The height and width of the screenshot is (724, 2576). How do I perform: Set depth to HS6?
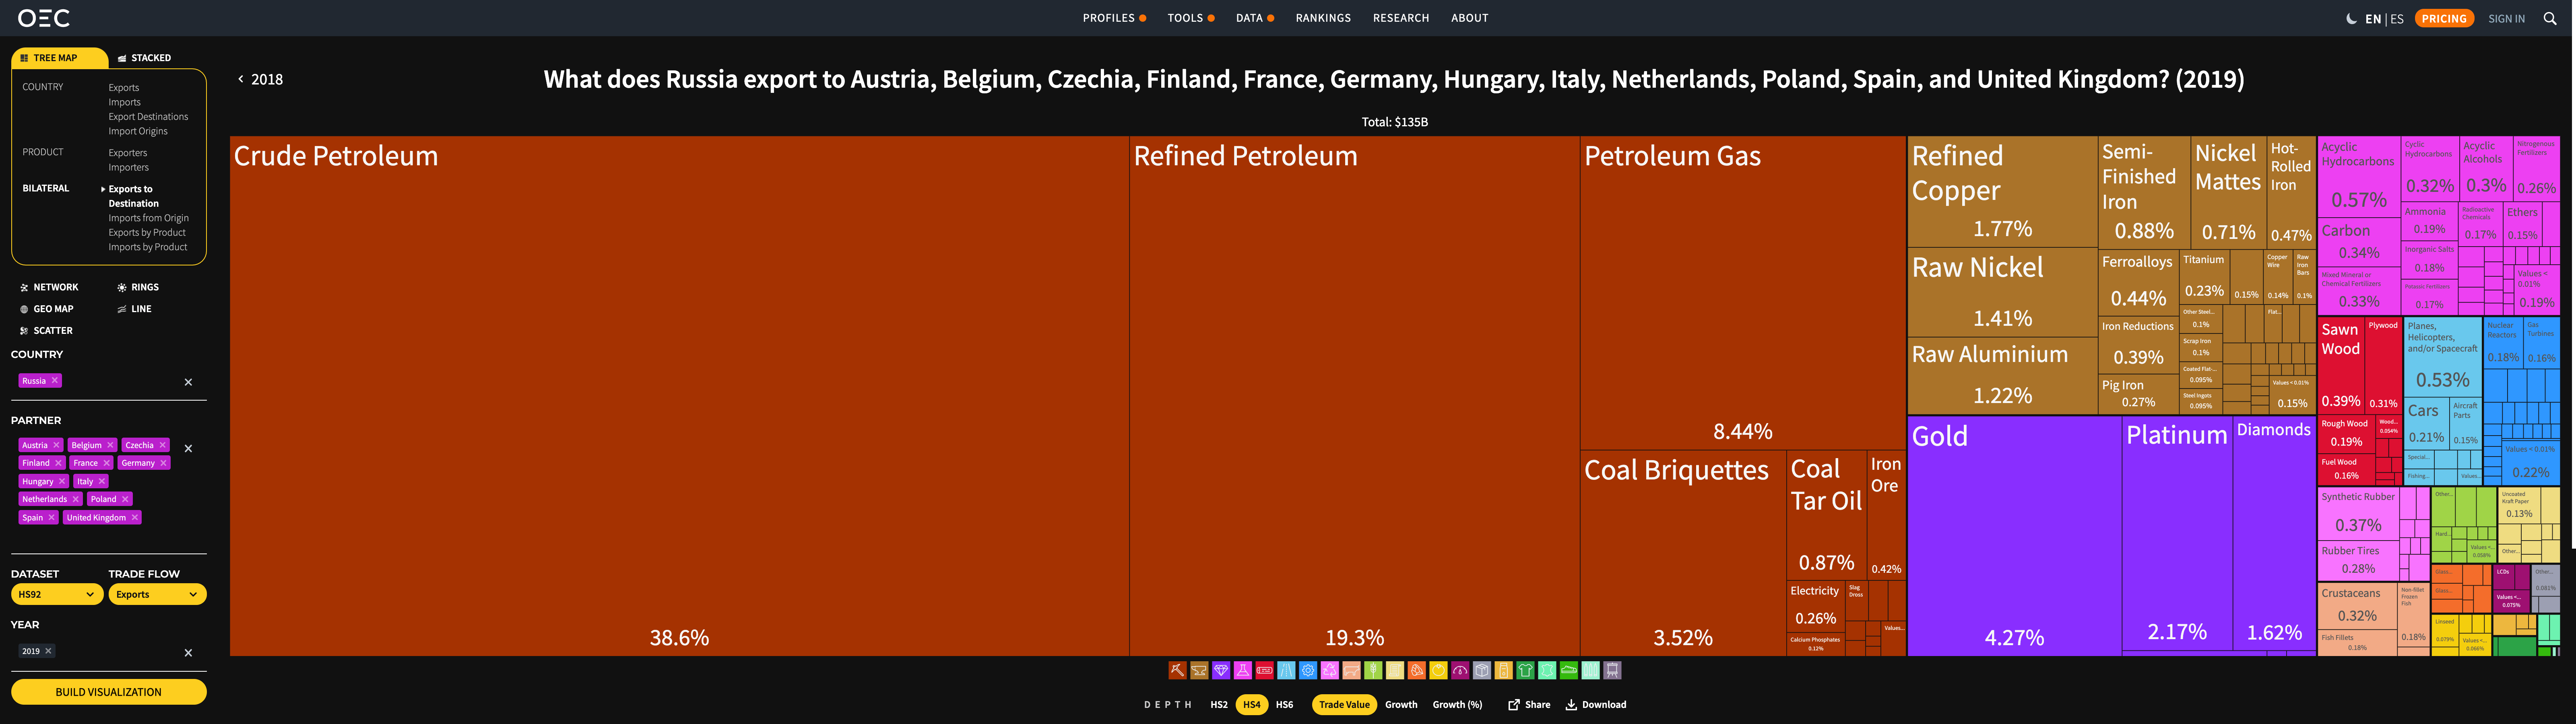point(1285,705)
